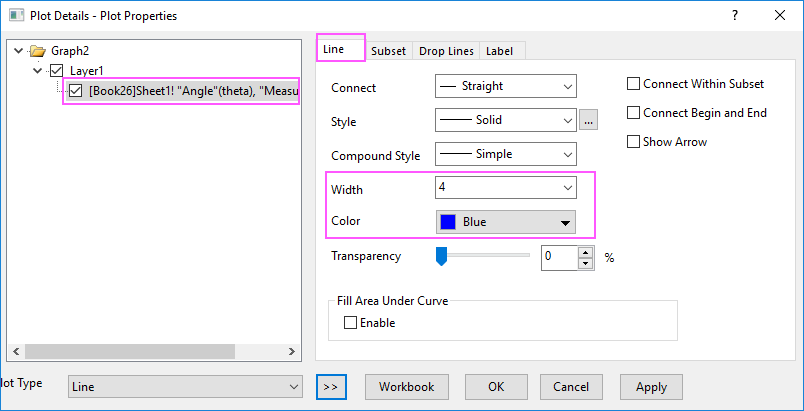The width and height of the screenshot is (804, 411).
Task: Switch to the Drop Lines tab
Action: click(446, 51)
